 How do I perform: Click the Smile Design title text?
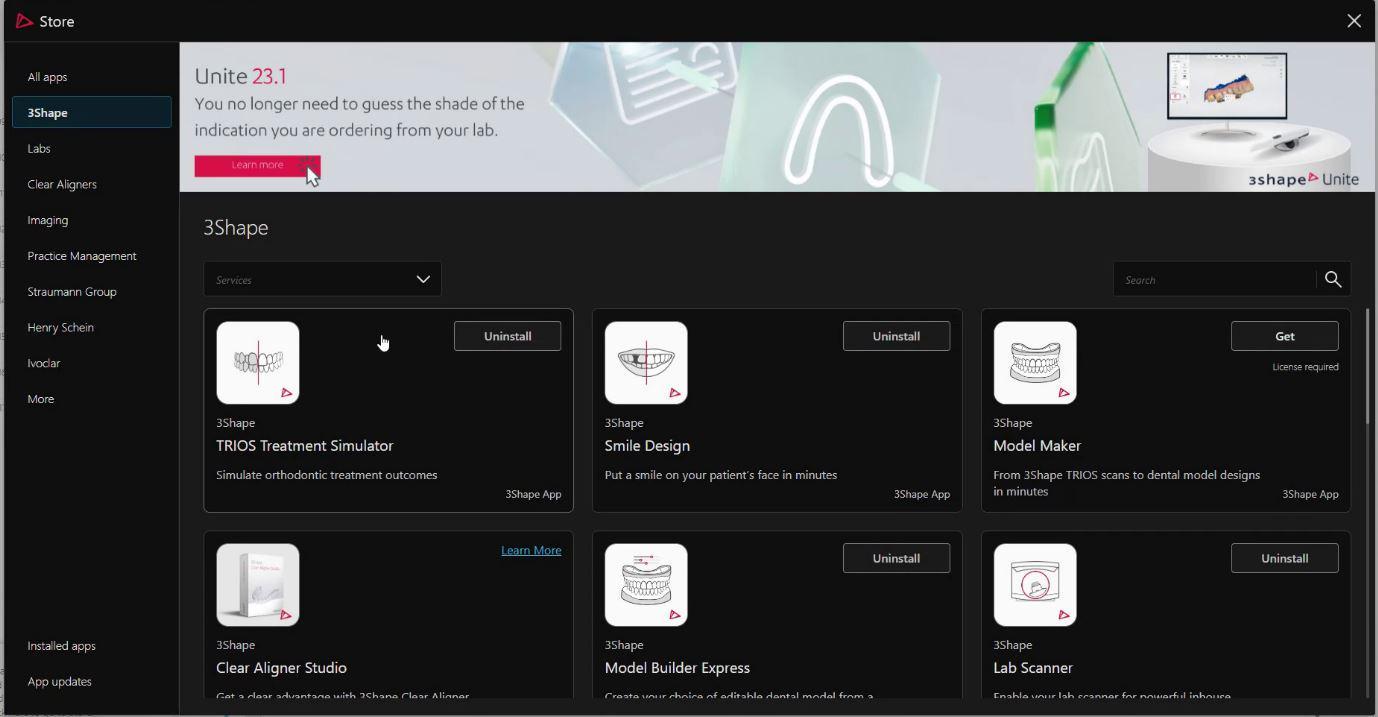tap(647, 446)
